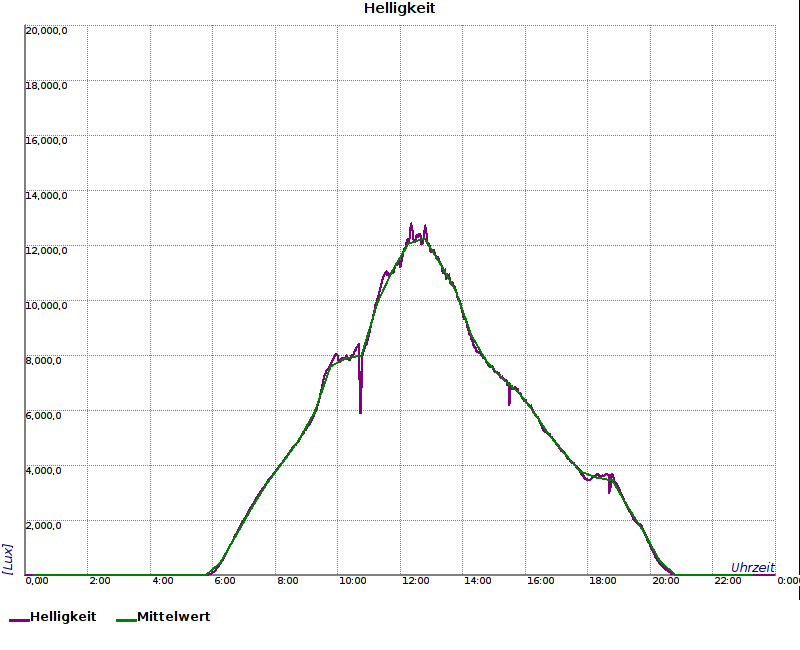Click the 4,000,0 y-axis value
The height and width of the screenshot is (650, 800).
click(43, 470)
